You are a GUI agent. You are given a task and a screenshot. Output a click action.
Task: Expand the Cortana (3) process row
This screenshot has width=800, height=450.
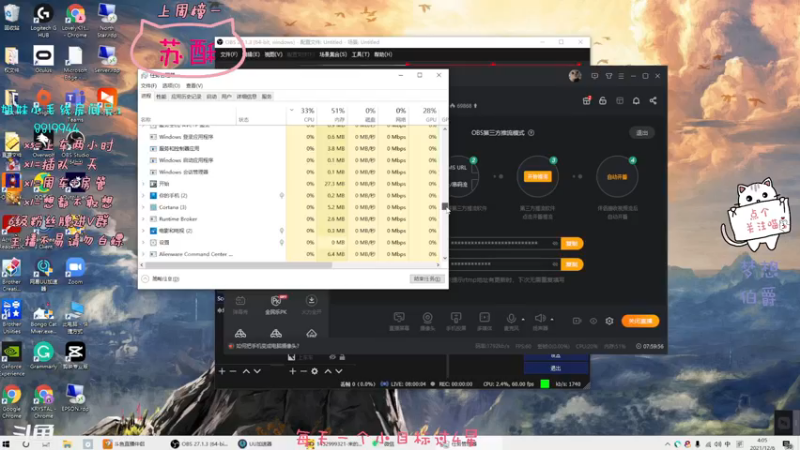click(x=143, y=207)
